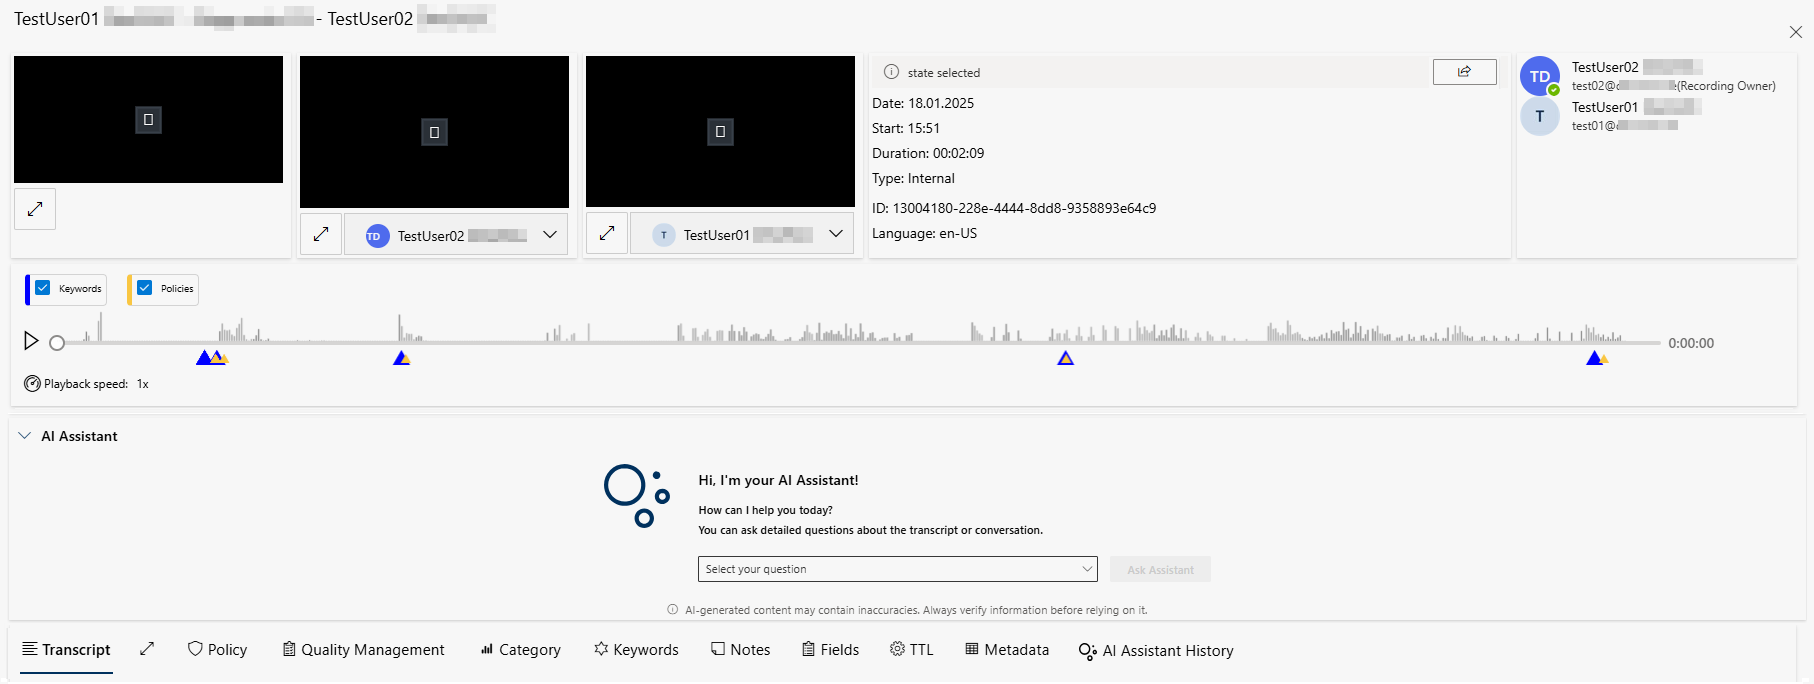Open the Quality Management tab
This screenshot has width=1814, height=684.
point(363,650)
